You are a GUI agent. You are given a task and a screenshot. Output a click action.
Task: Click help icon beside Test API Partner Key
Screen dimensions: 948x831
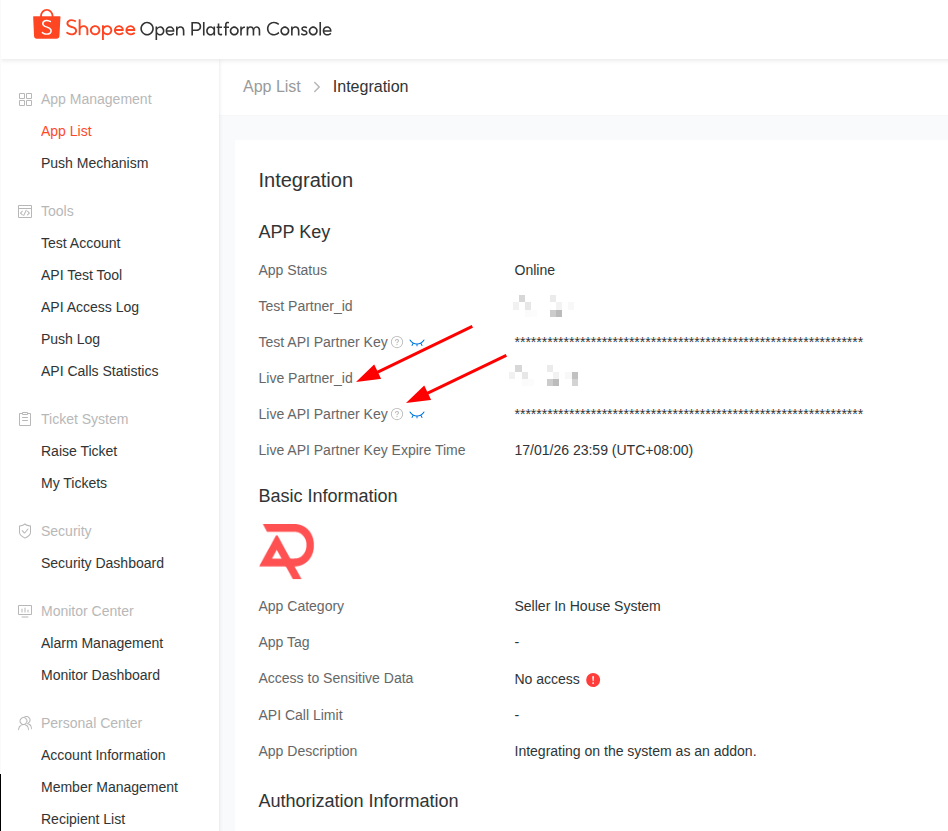(397, 342)
